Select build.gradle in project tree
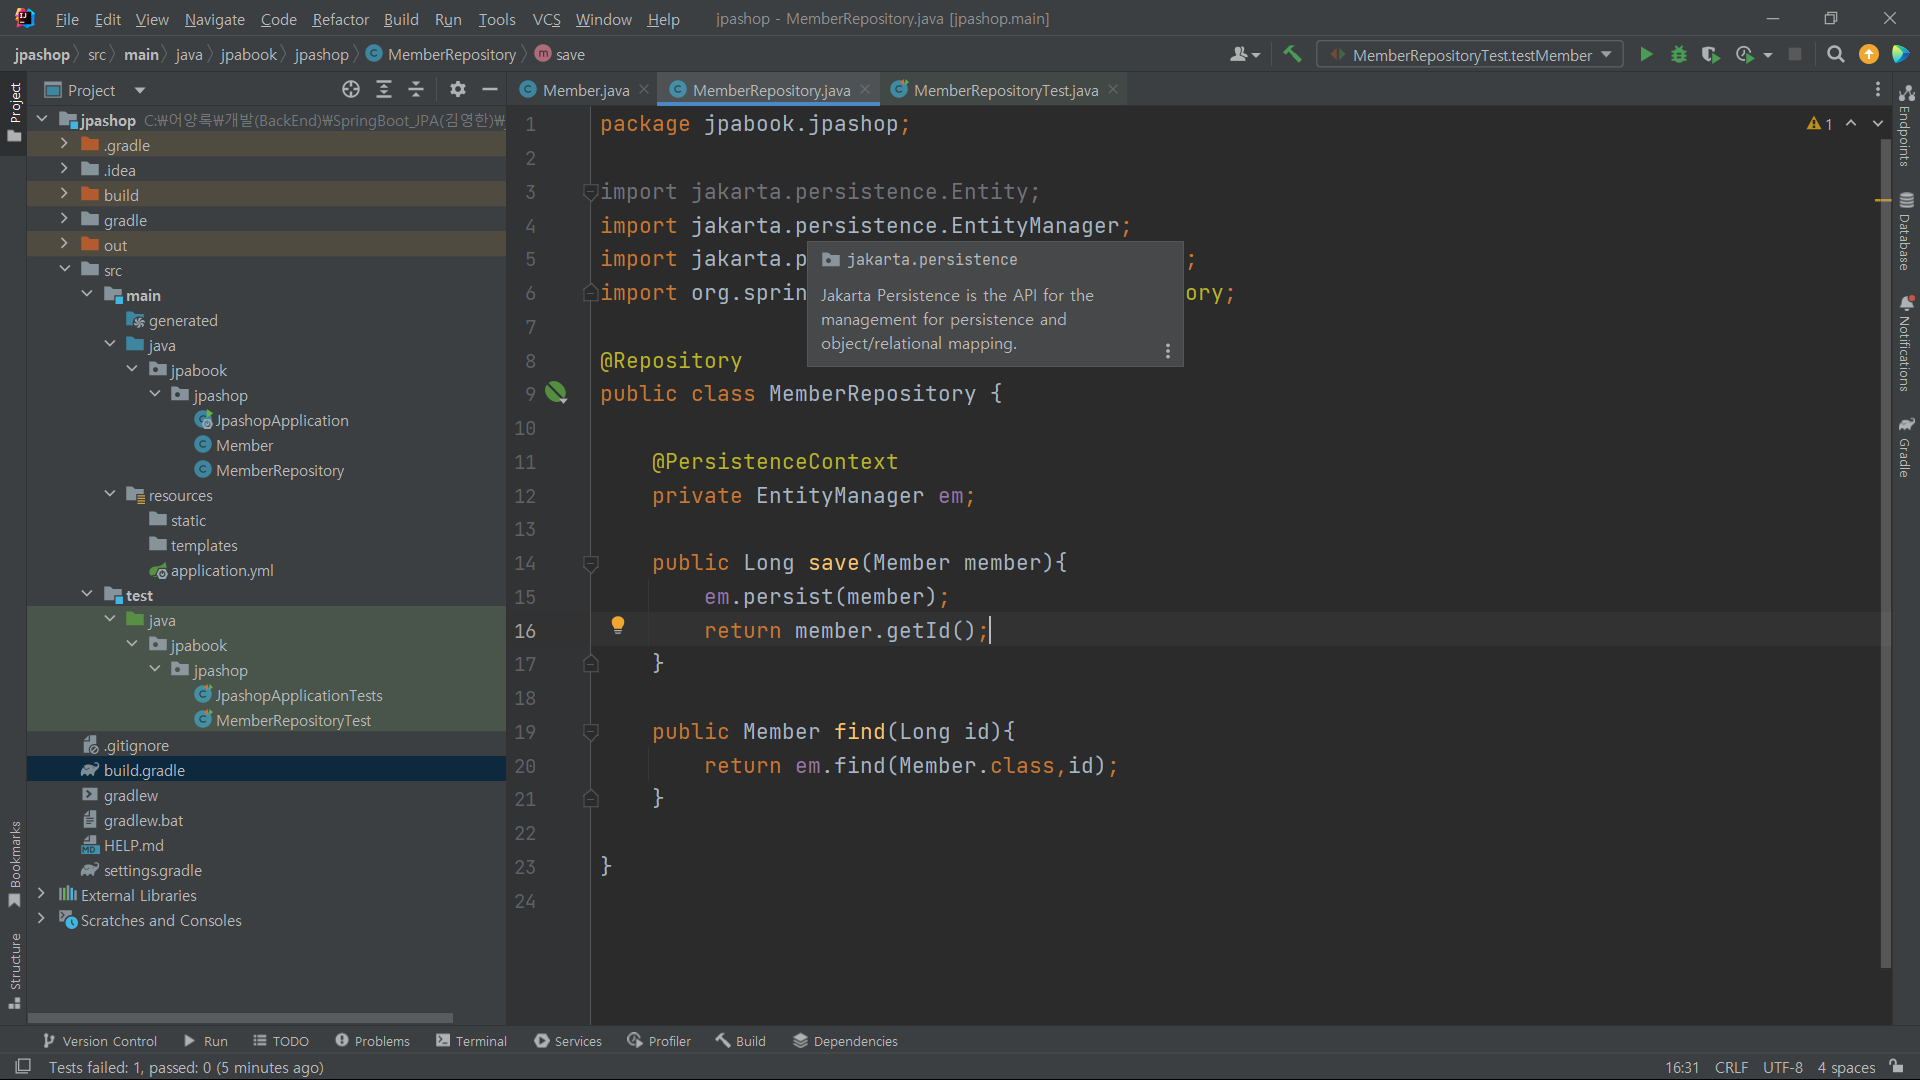This screenshot has height=1080, width=1920. click(x=144, y=770)
